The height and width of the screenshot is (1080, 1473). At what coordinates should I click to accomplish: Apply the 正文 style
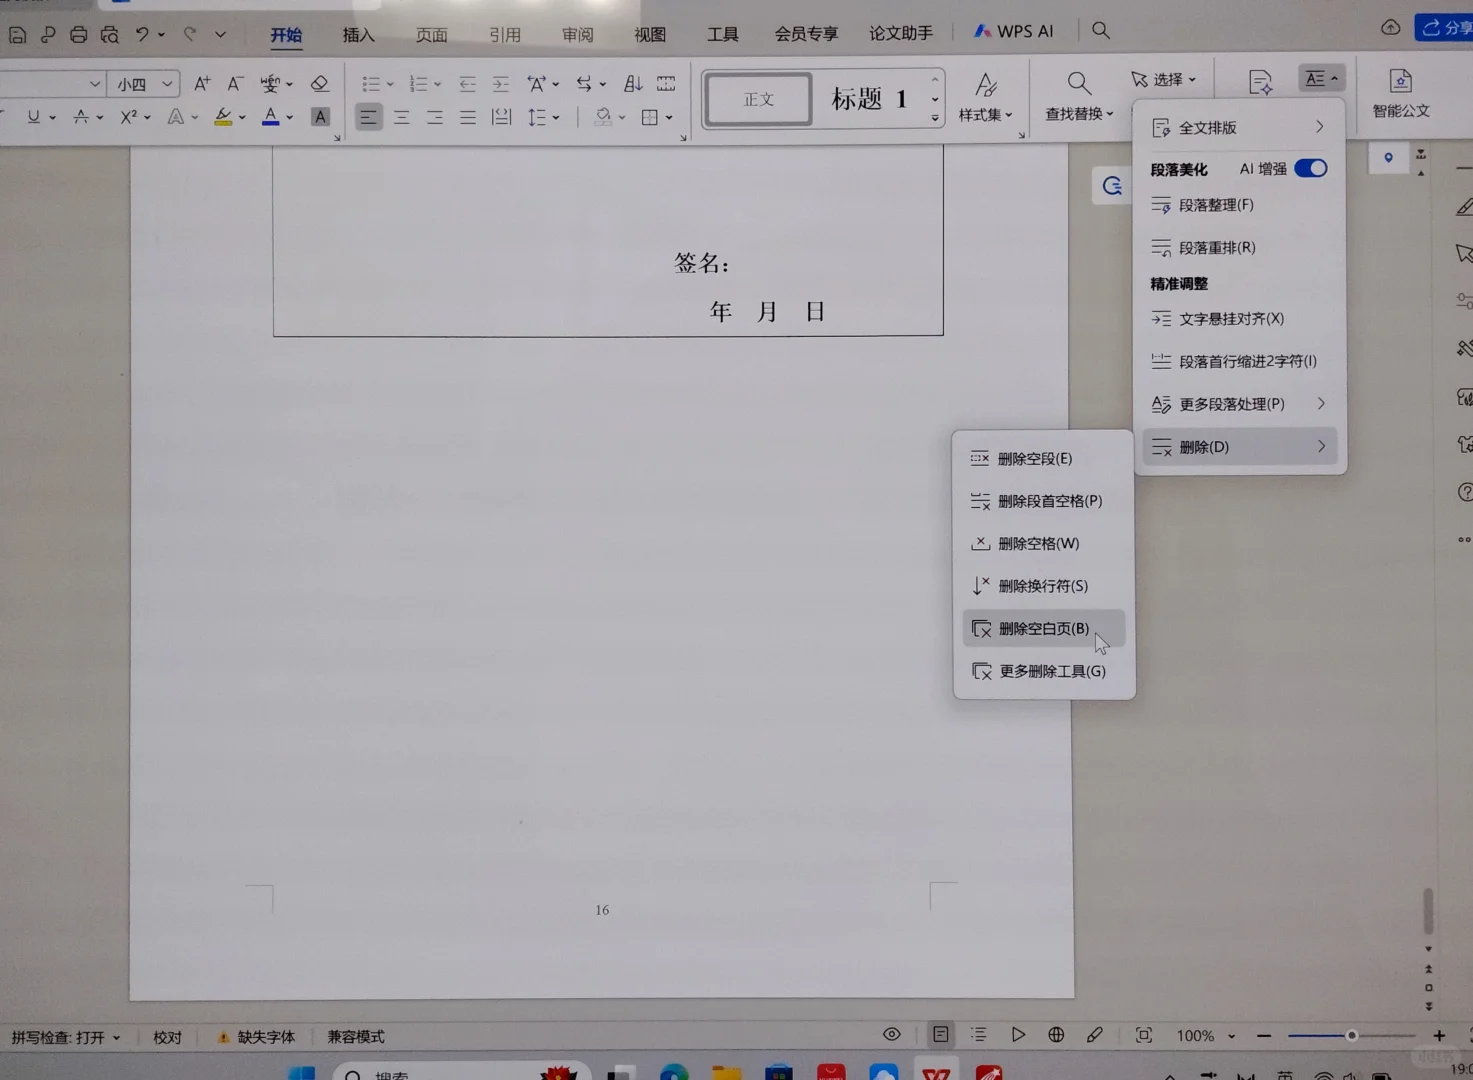(x=759, y=100)
